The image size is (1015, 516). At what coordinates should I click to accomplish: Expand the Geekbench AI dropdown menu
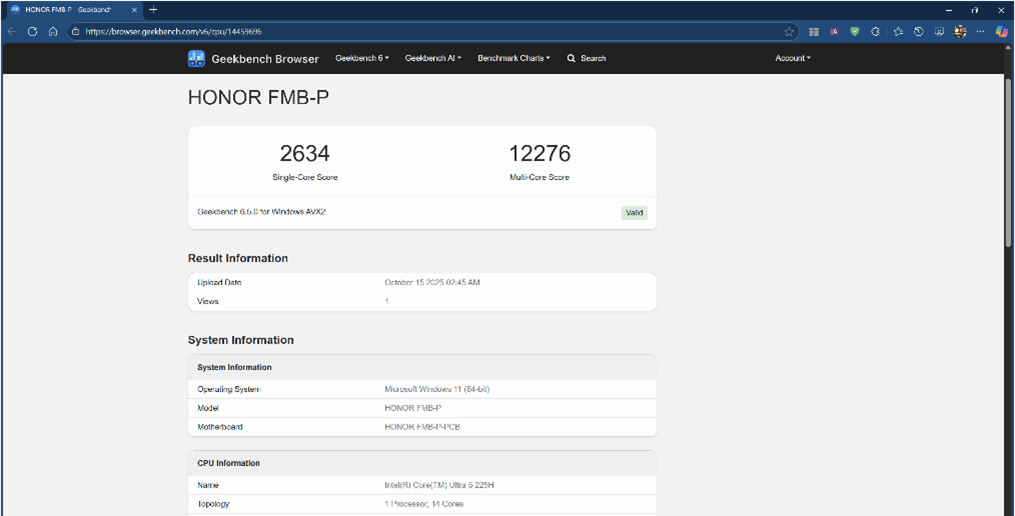click(433, 58)
